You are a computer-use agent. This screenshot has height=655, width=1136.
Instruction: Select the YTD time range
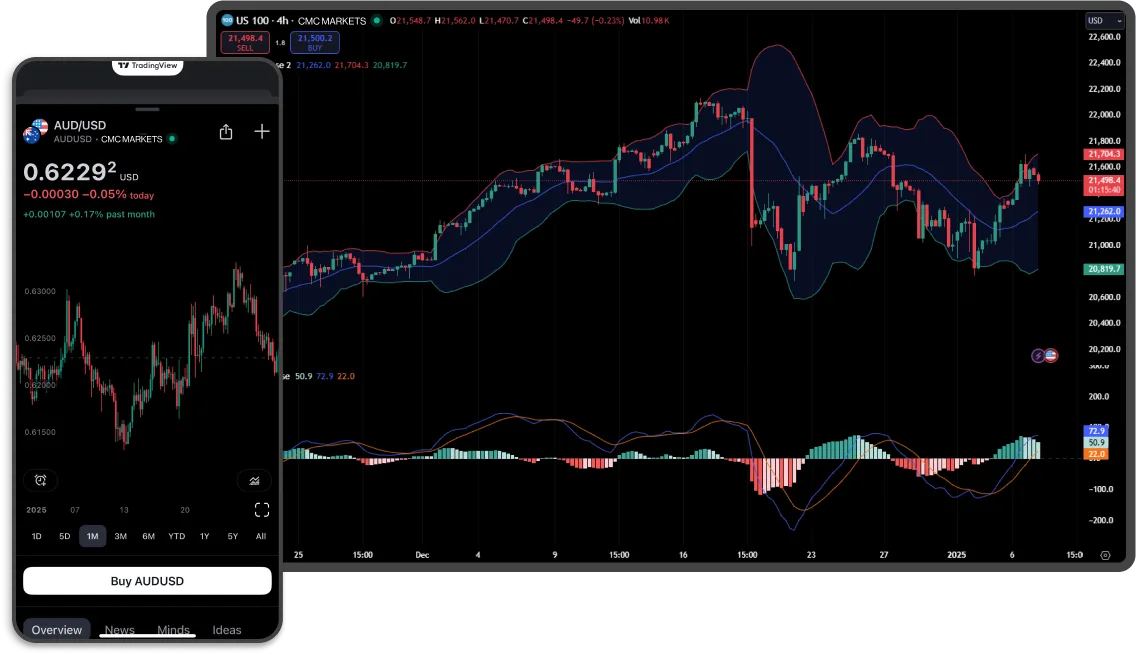point(176,536)
